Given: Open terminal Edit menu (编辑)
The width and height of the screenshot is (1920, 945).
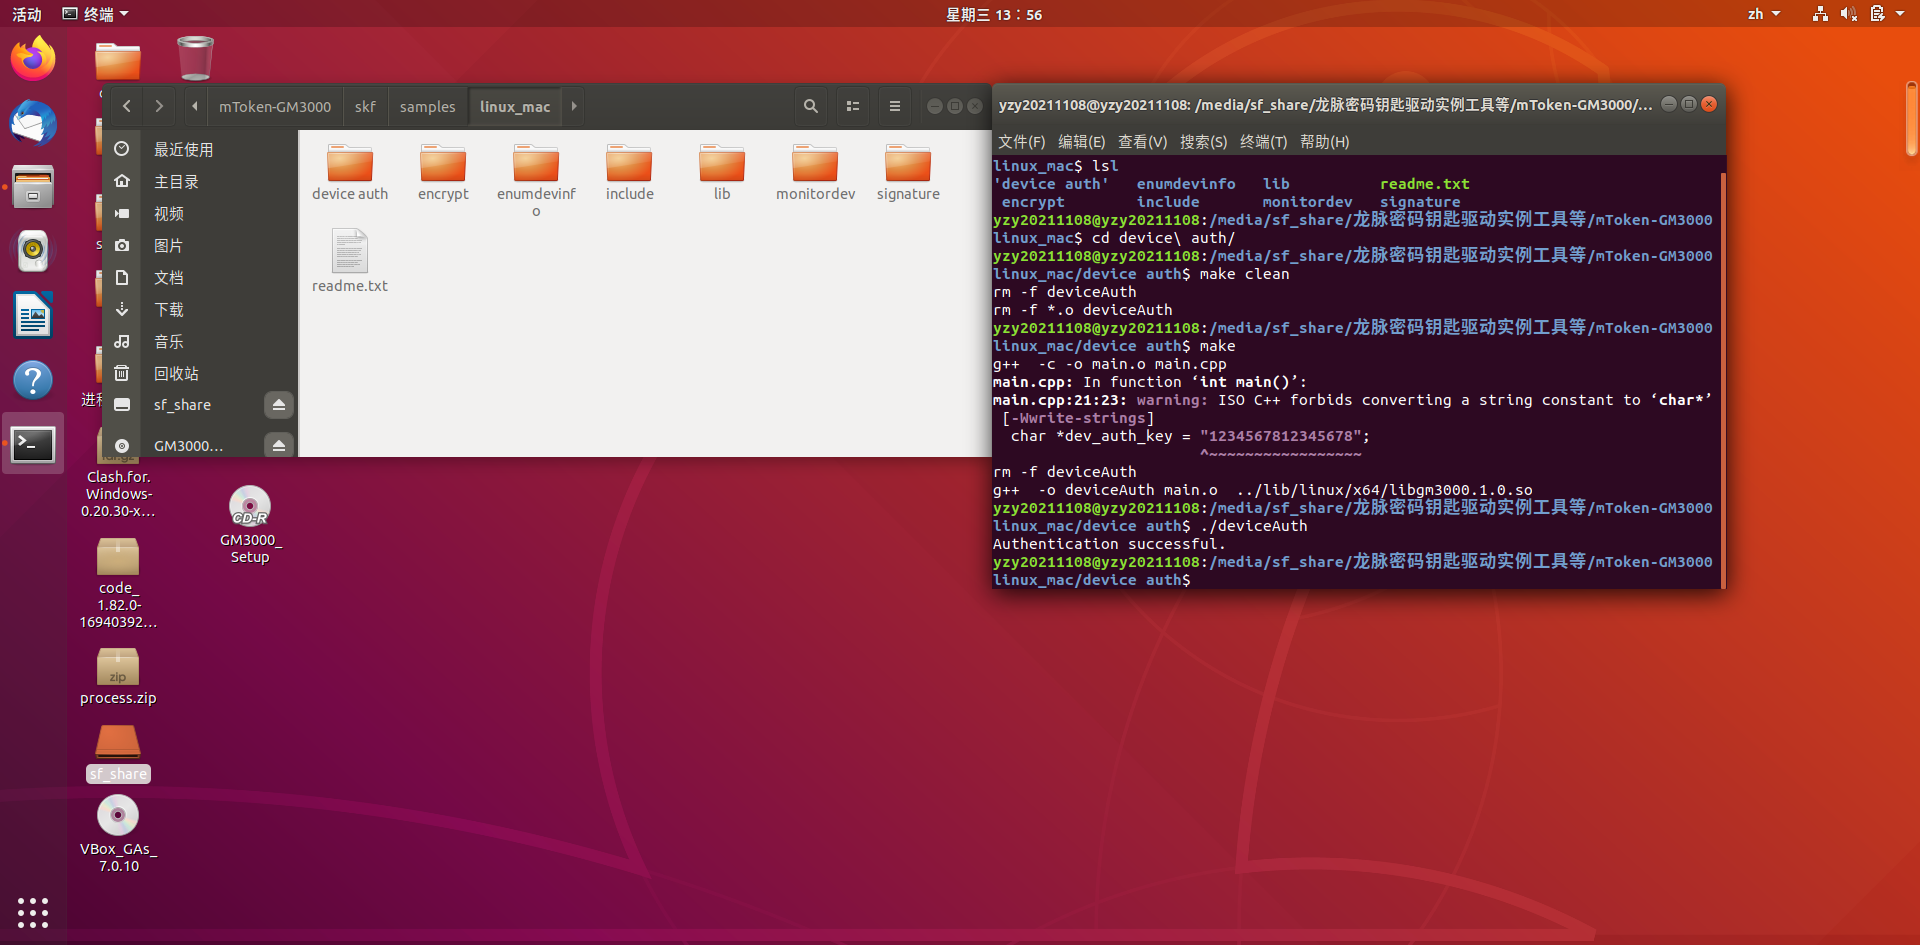Looking at the screenshot, I should click(1081, 142).
